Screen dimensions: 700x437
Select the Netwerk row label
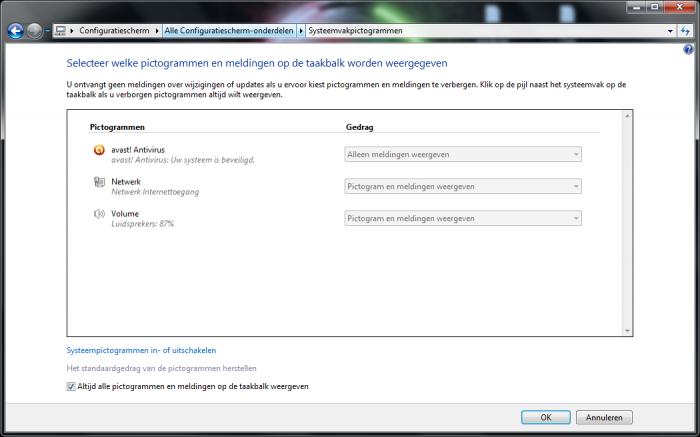pyautogui.click(x=126, y=182)
